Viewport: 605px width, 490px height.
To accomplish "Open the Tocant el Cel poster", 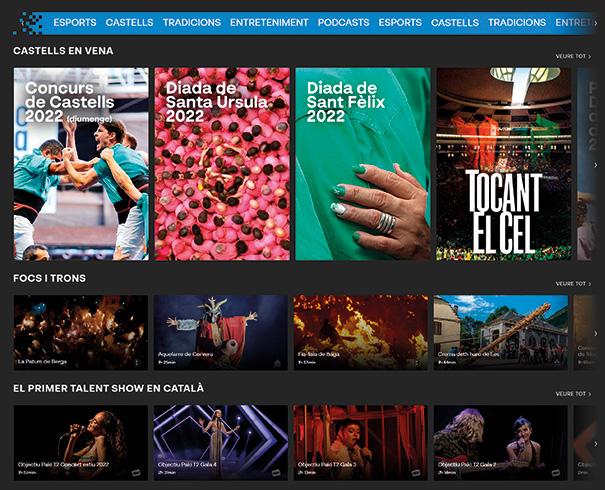I will (504, 164).
